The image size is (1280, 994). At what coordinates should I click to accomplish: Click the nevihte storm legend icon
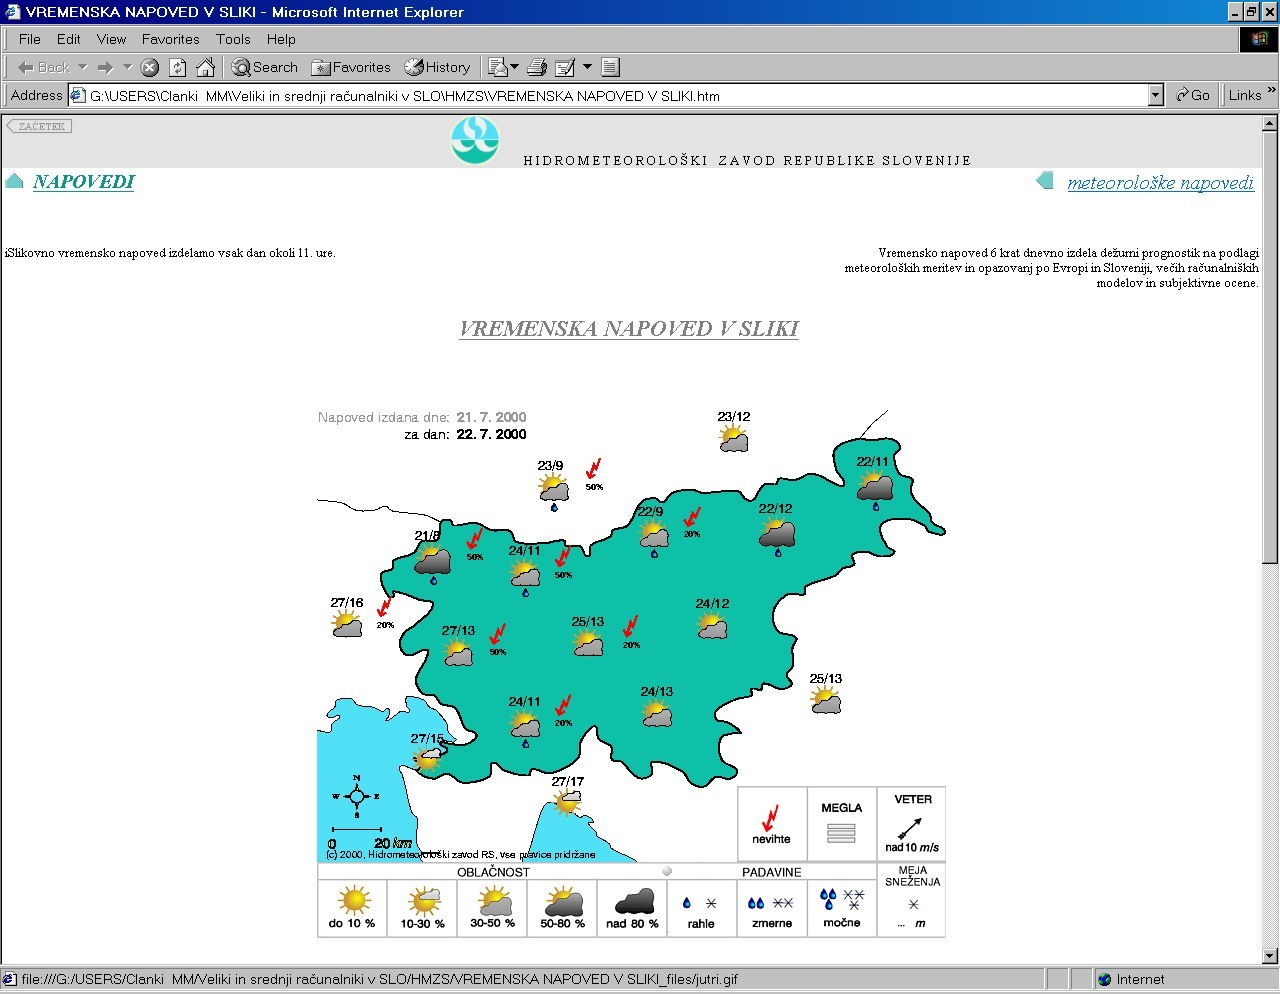tap(771, 818)
